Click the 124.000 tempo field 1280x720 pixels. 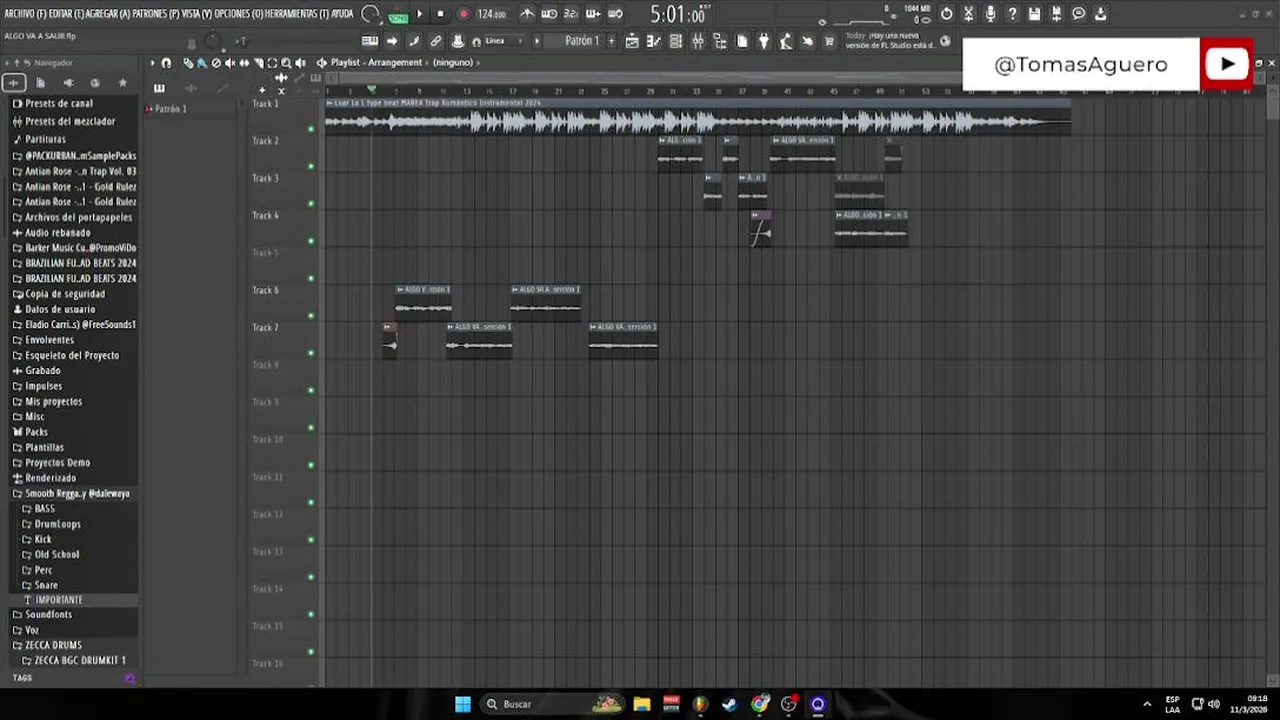491,14
